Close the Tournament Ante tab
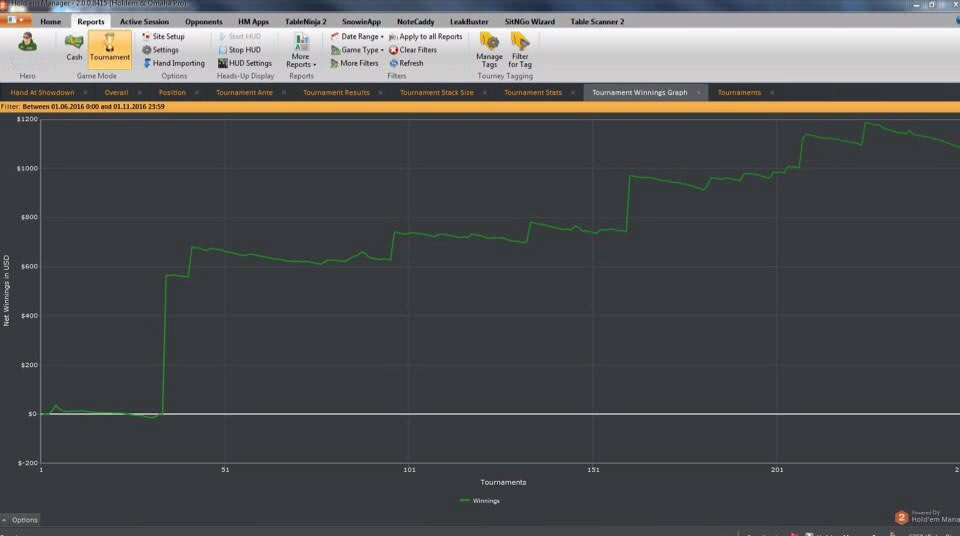The image size is (960, 536). click(x=284, y=92)
